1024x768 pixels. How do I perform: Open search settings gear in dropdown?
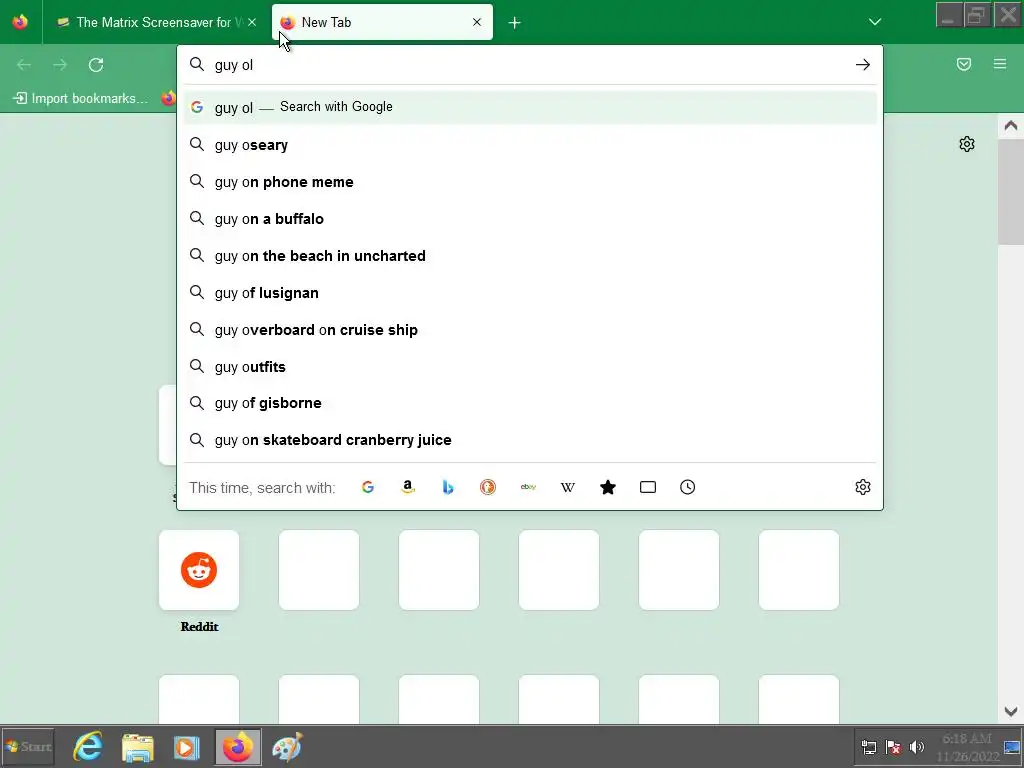(863, 487)
